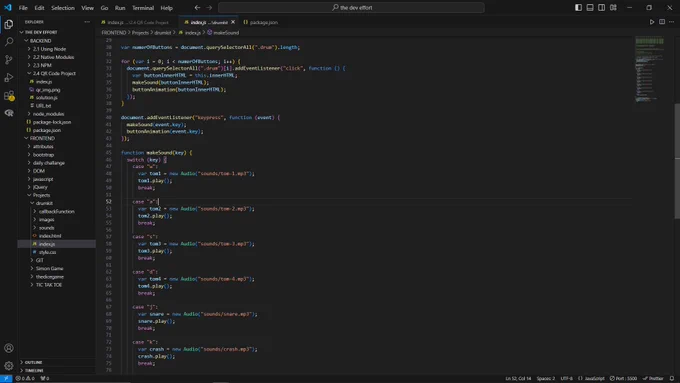The width and height of the screenshot is (680, 383).
Task: Switch to the package.json tab
Action: point(260,22)
